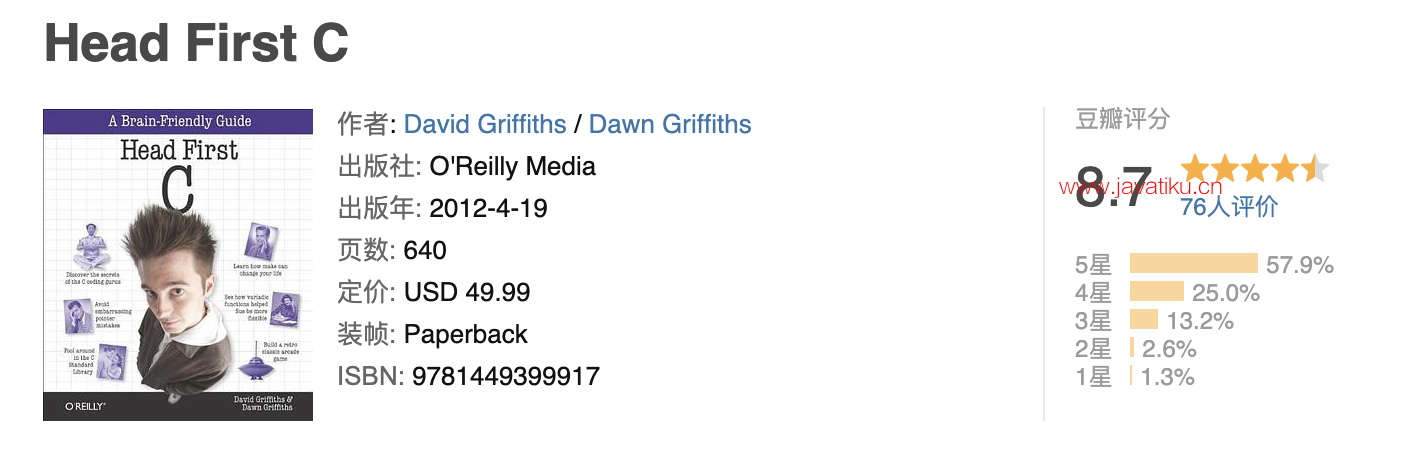1410x462 pixels.
Task: Click the USD 49.99 price
Action: tap(467, 292)
